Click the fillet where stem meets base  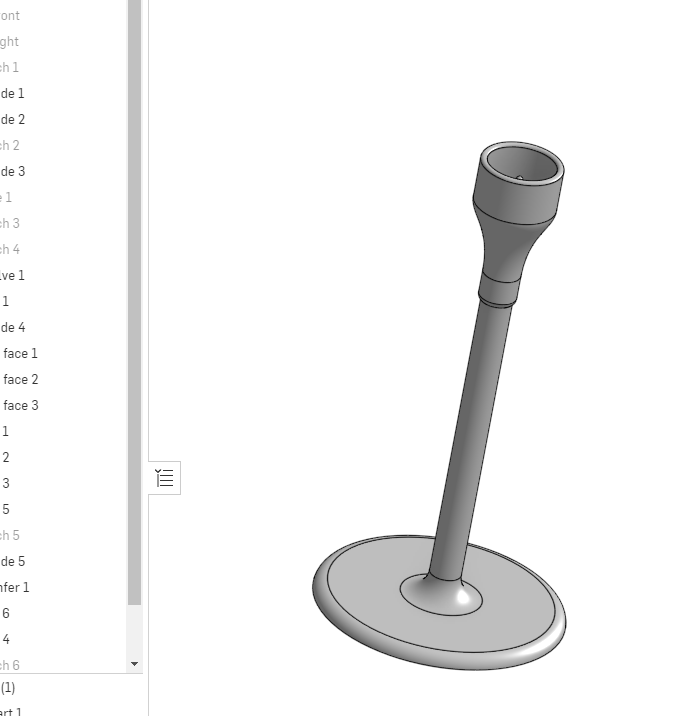pyautogui.click(x=441, y=598)
